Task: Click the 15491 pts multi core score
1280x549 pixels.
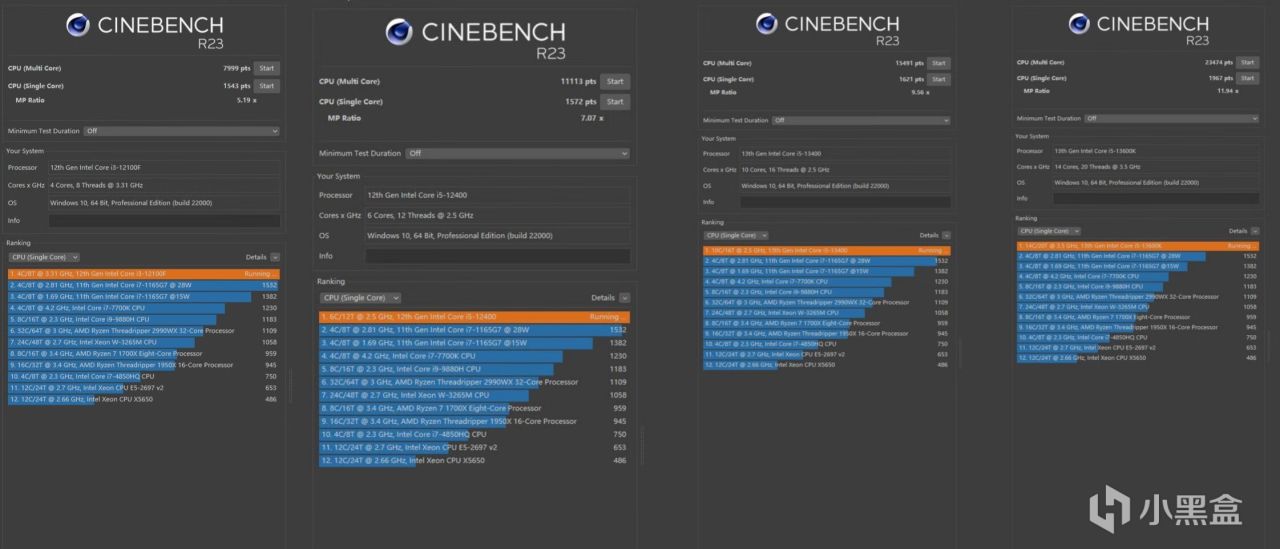Action: pos(908,63)
